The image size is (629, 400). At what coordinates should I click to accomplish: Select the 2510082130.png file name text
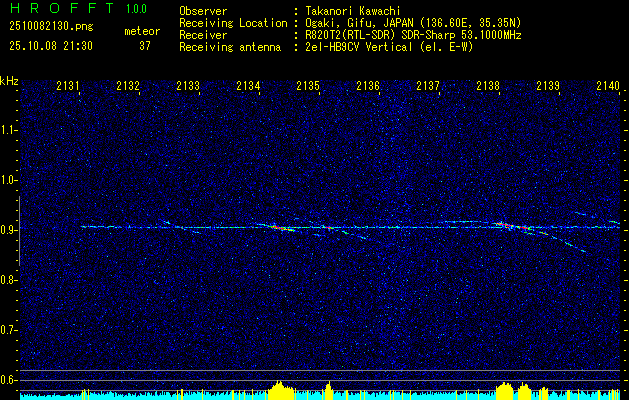coord(51,27)
